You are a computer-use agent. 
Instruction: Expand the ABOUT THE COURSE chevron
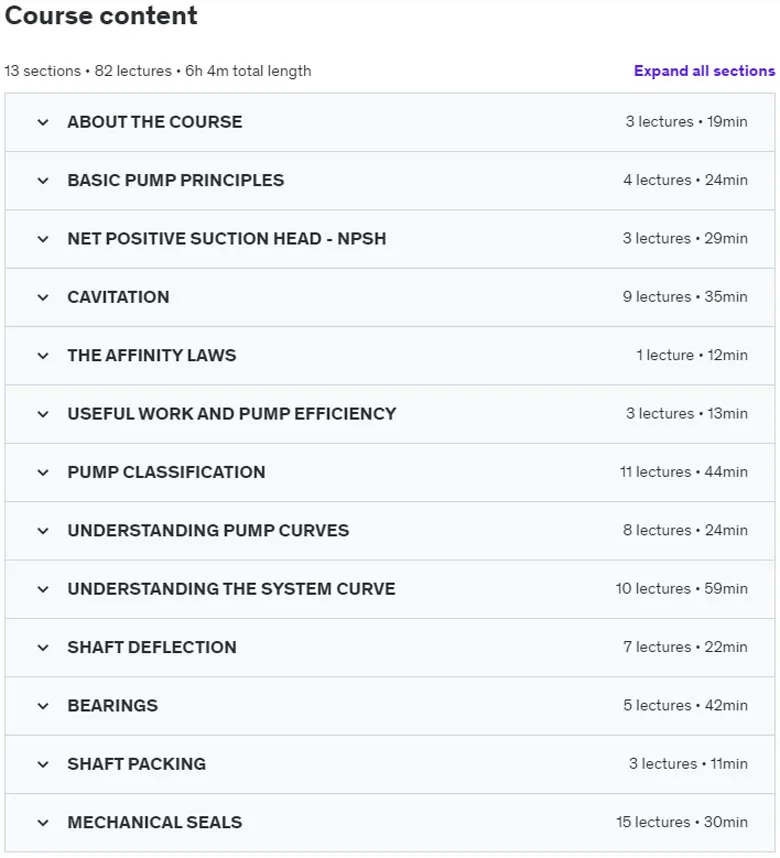pos(43,122)
